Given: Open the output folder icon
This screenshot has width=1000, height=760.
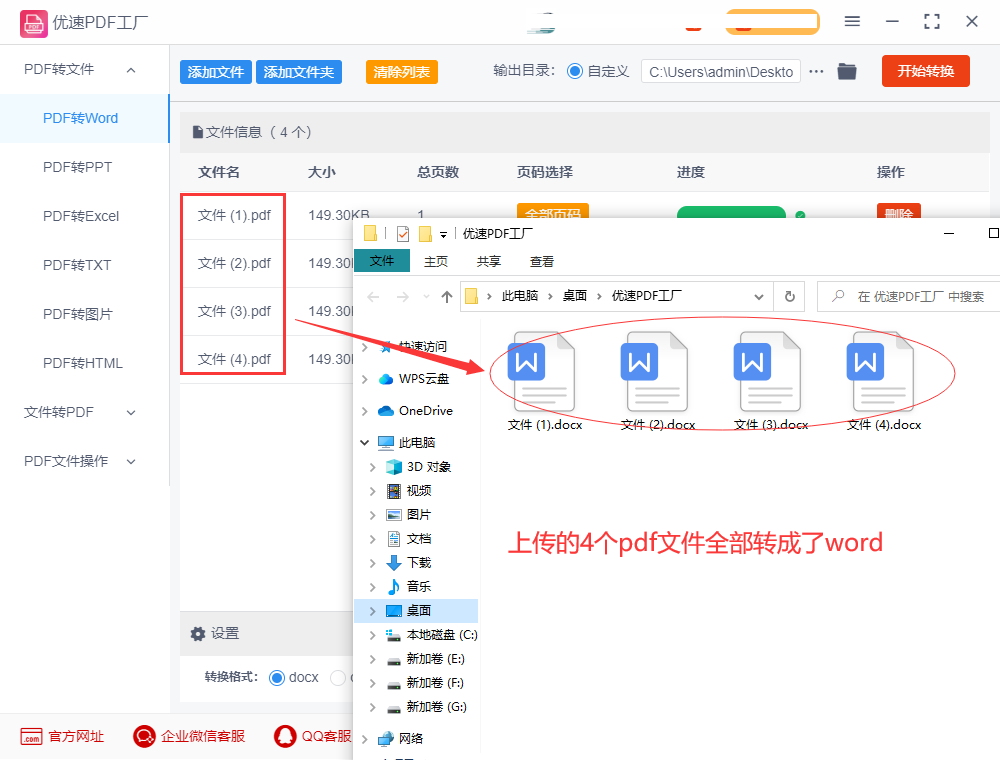Looking at the screenshot, I should click(847, 71).
